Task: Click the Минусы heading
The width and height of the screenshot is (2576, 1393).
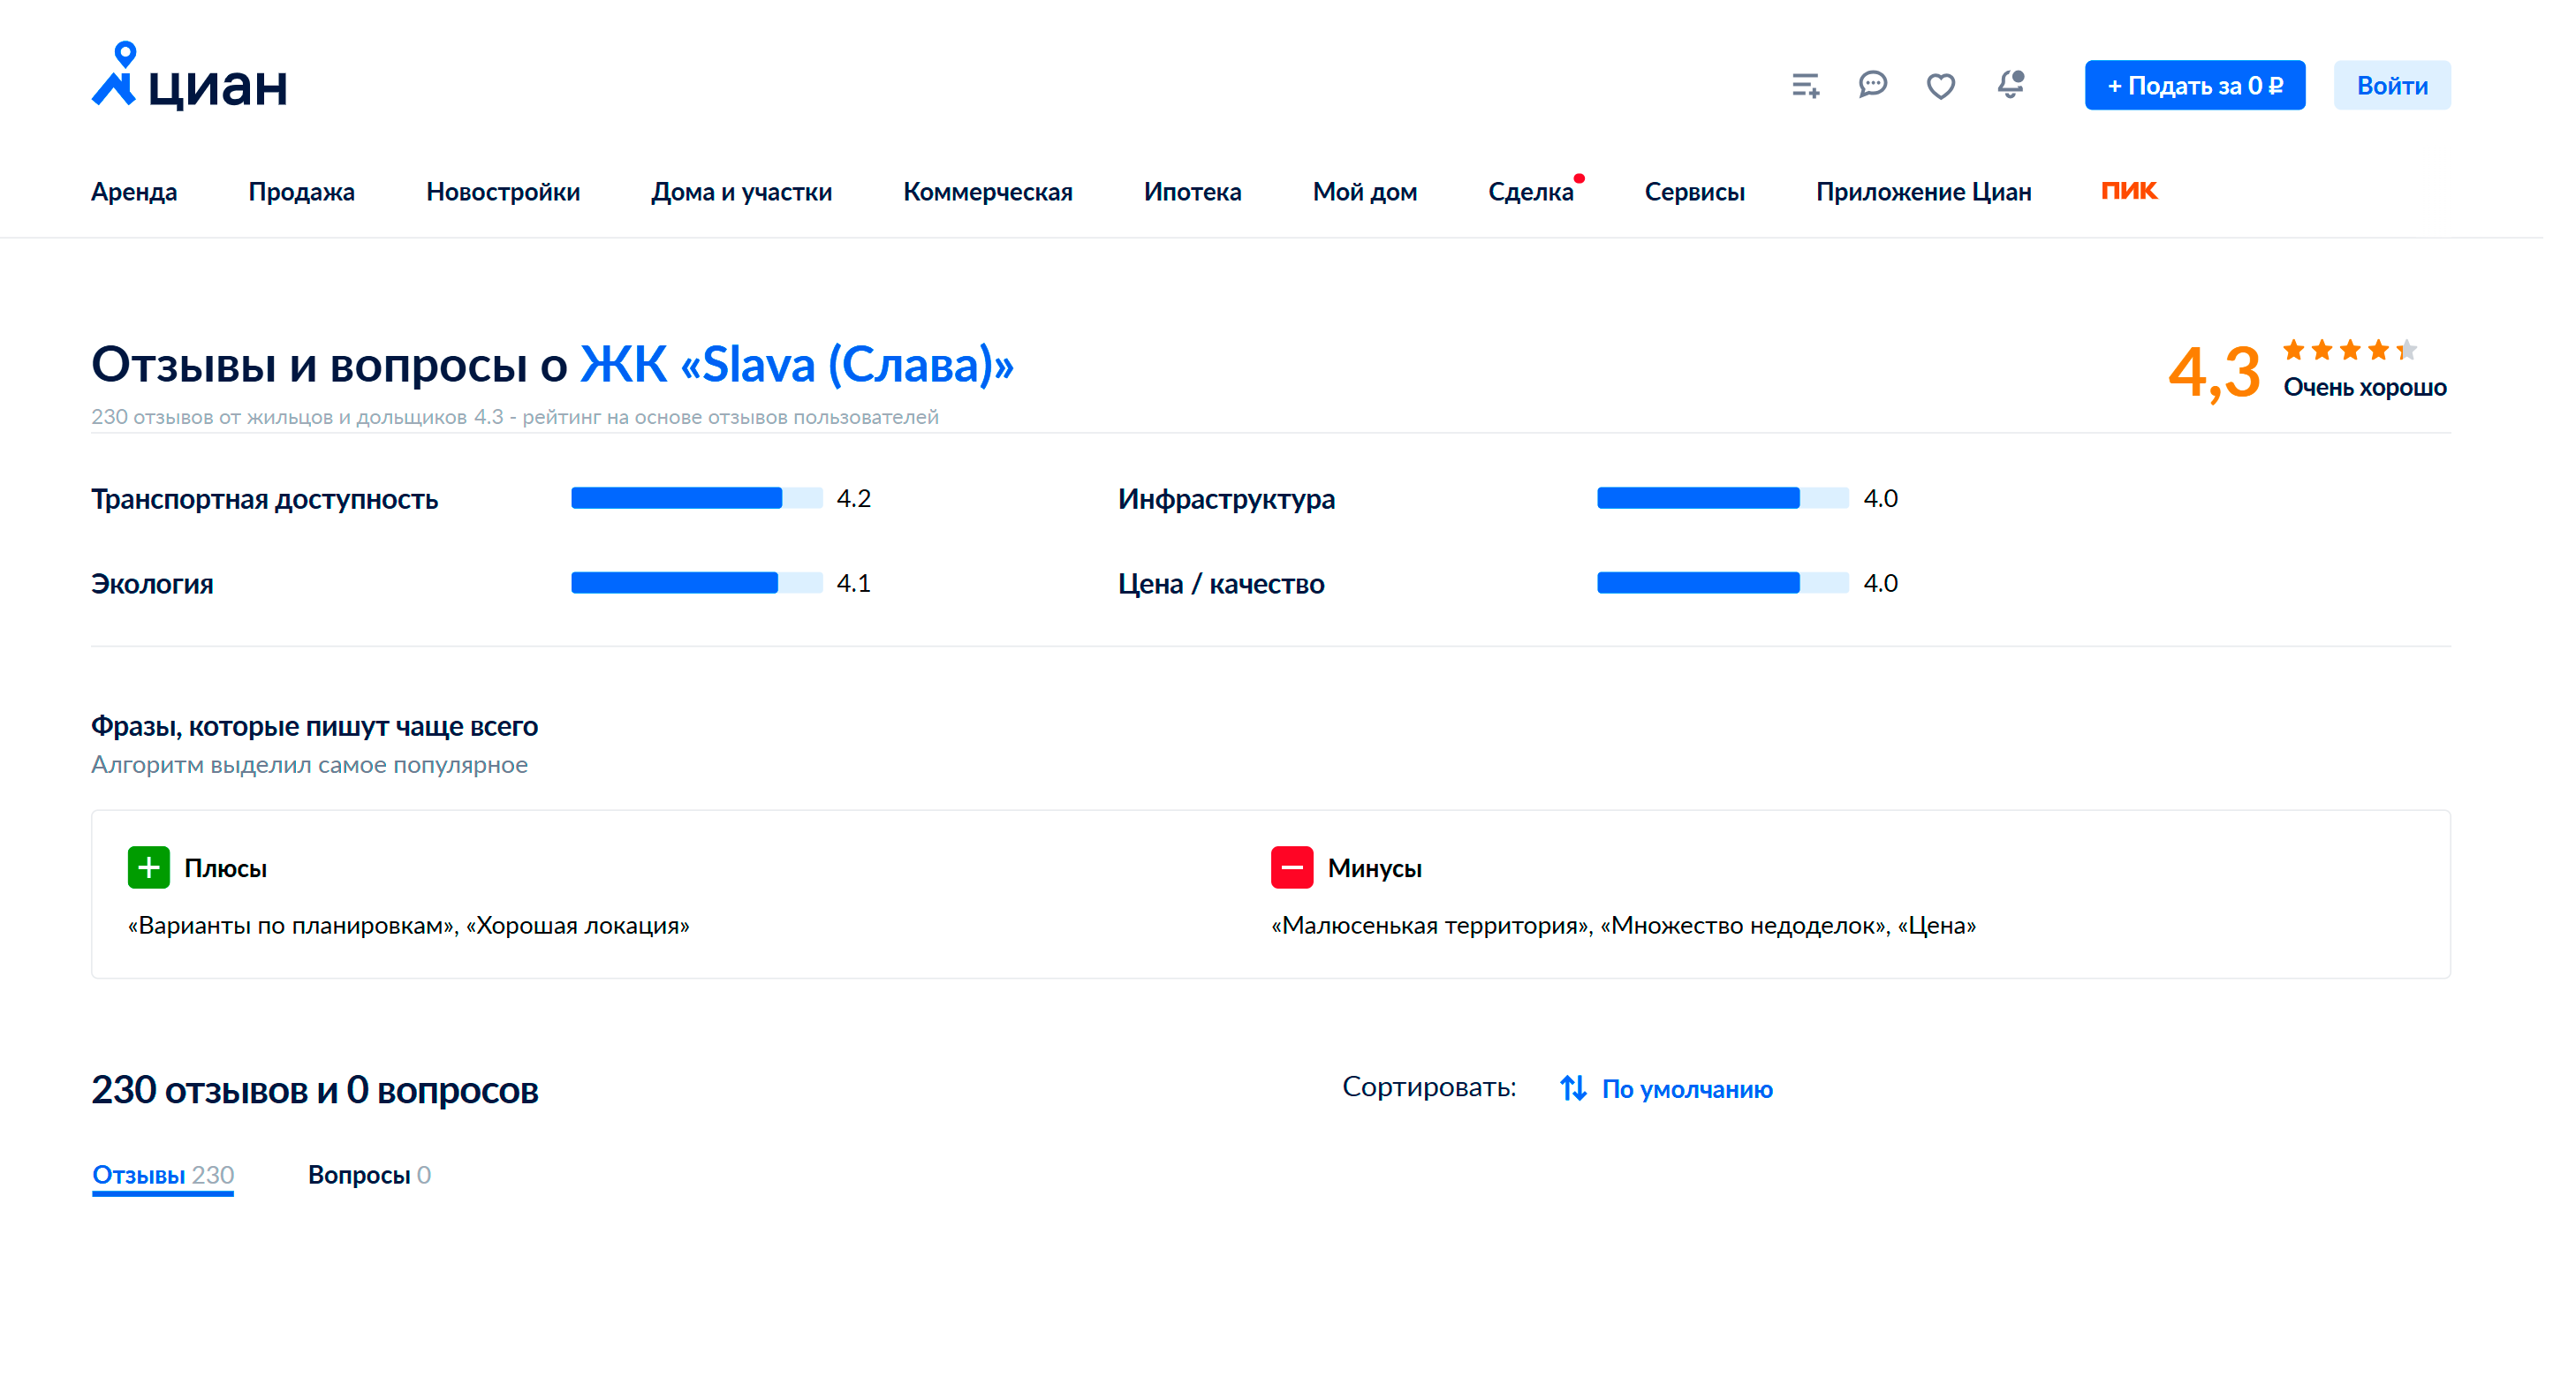Action: tap(1374, 868)
